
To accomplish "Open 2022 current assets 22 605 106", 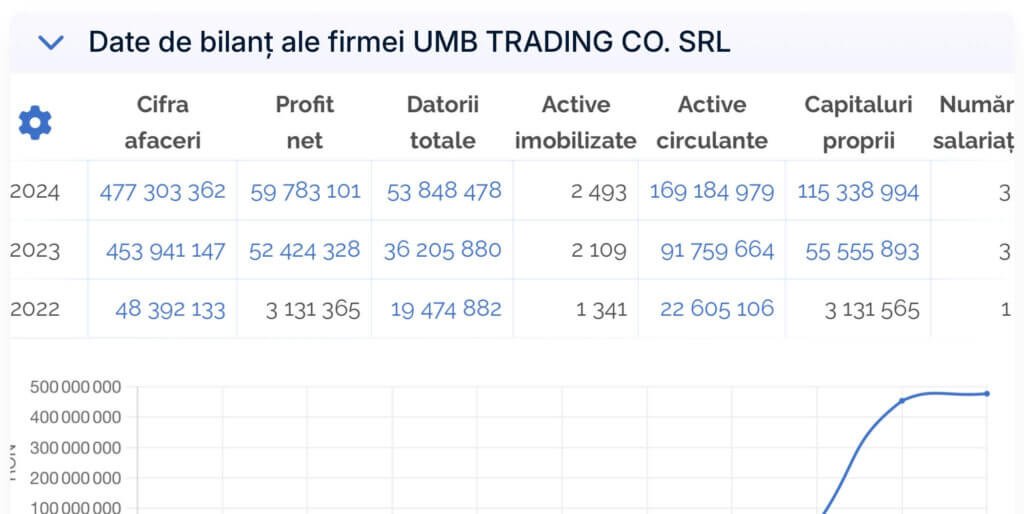I will [x=717, y=309].
